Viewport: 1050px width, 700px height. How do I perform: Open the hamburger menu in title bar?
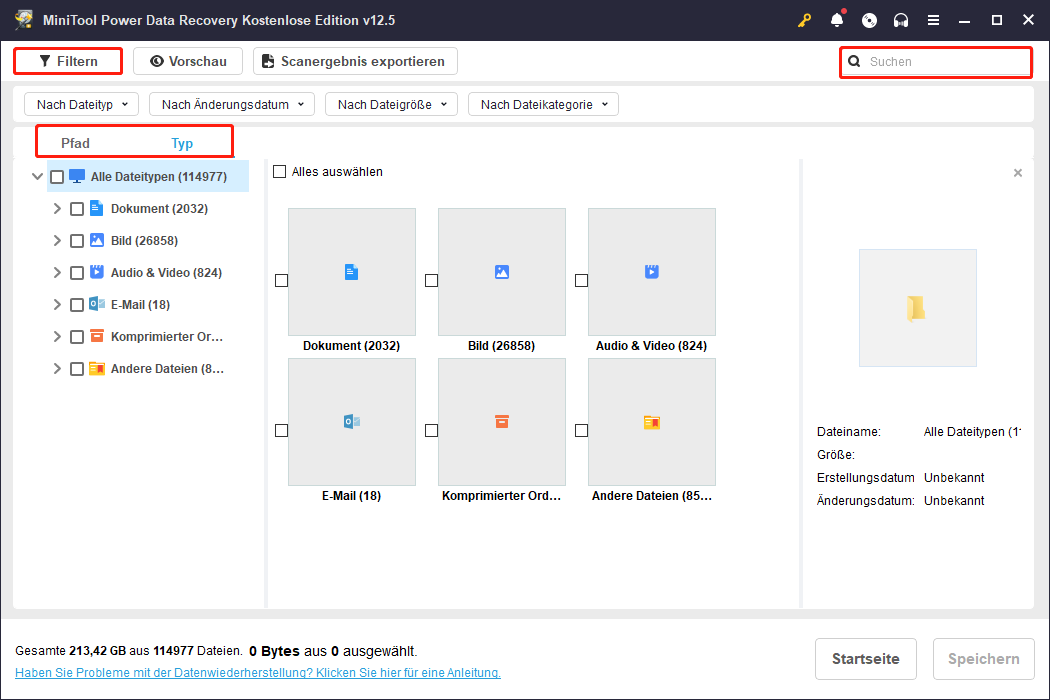tap(933, 20)
